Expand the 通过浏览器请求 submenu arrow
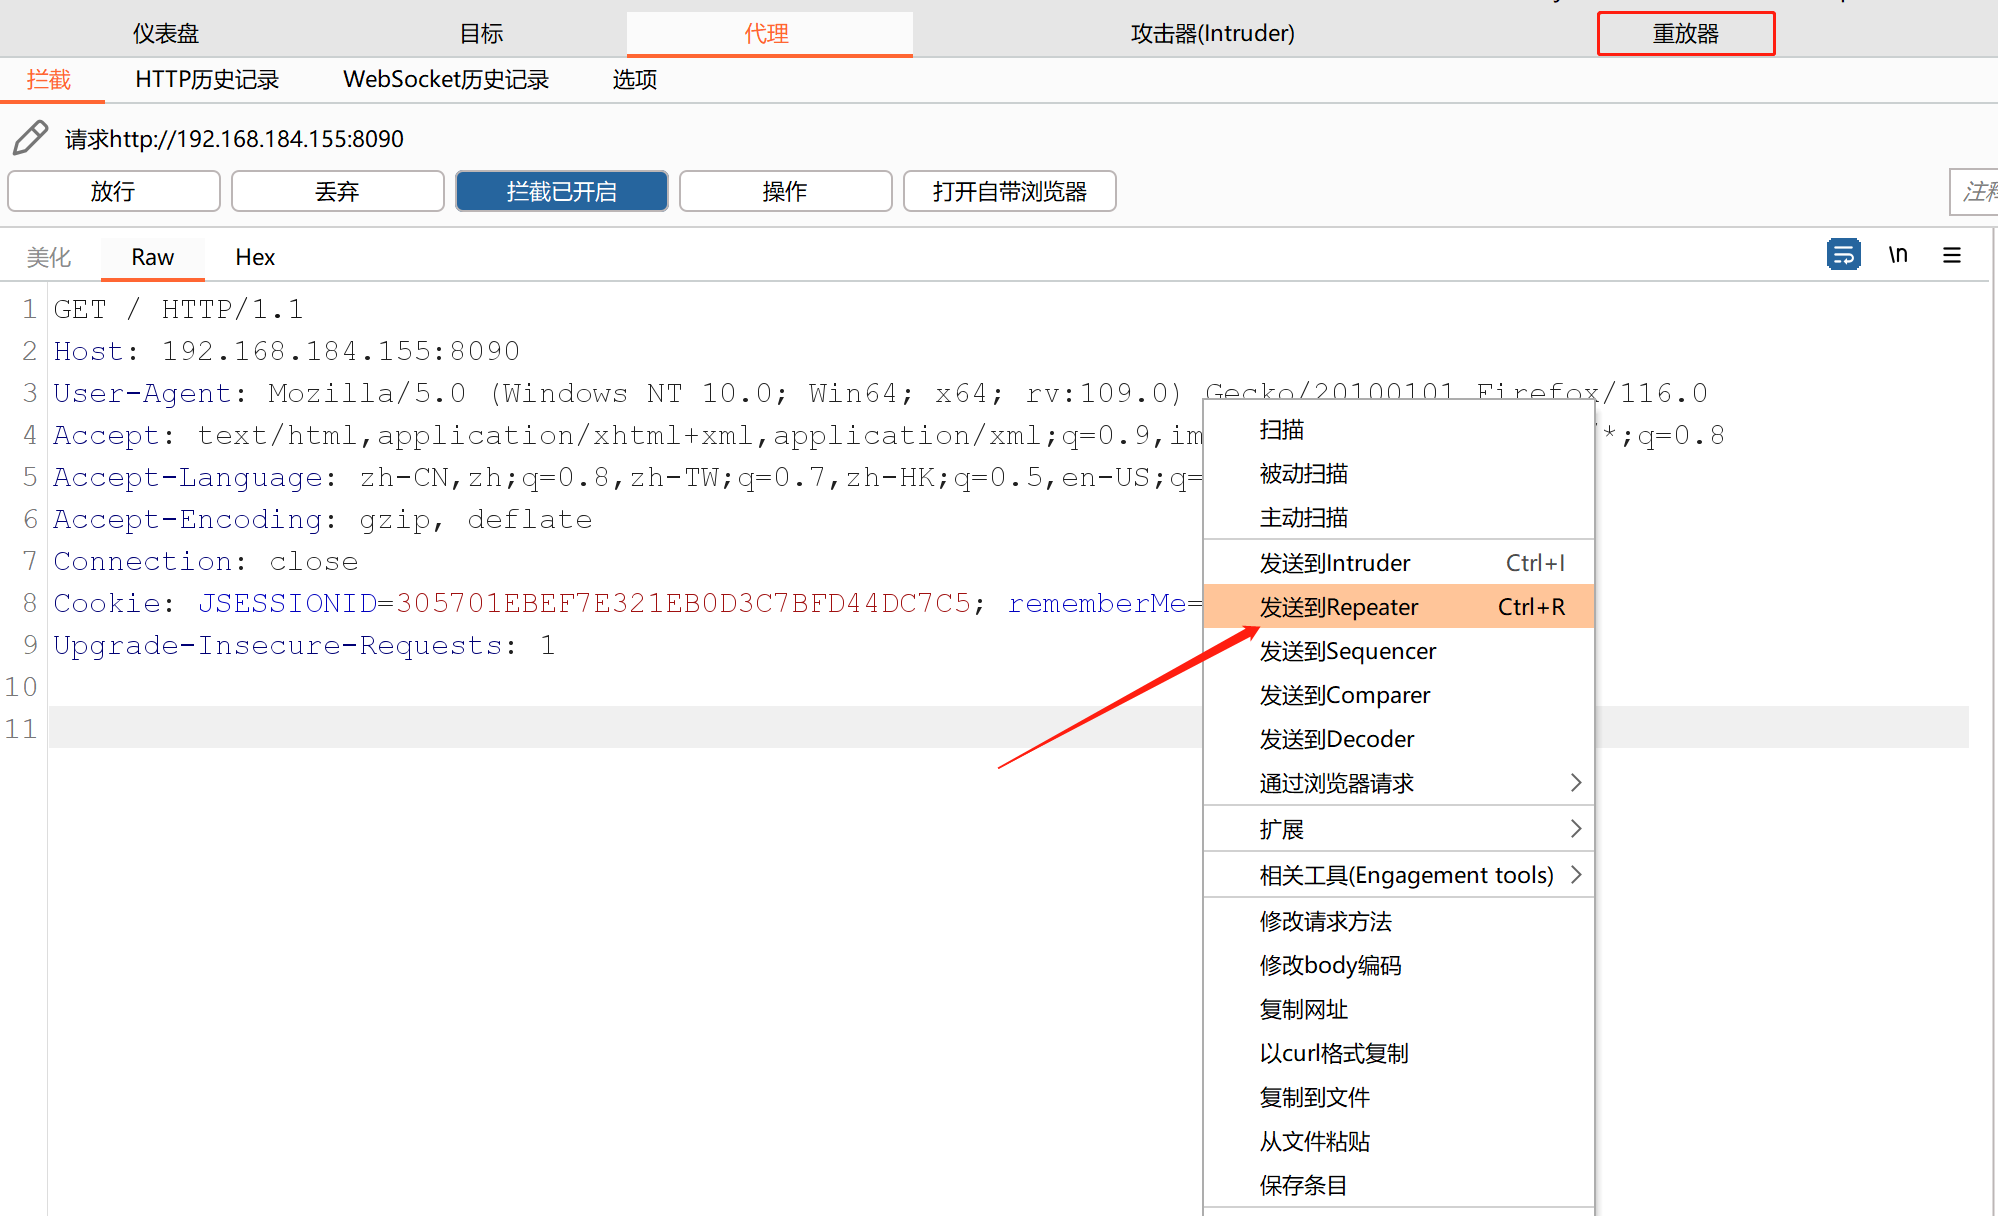The height and width of the screenshot is (1216, 1998). pyautogui.click(x=1575, y=783)
